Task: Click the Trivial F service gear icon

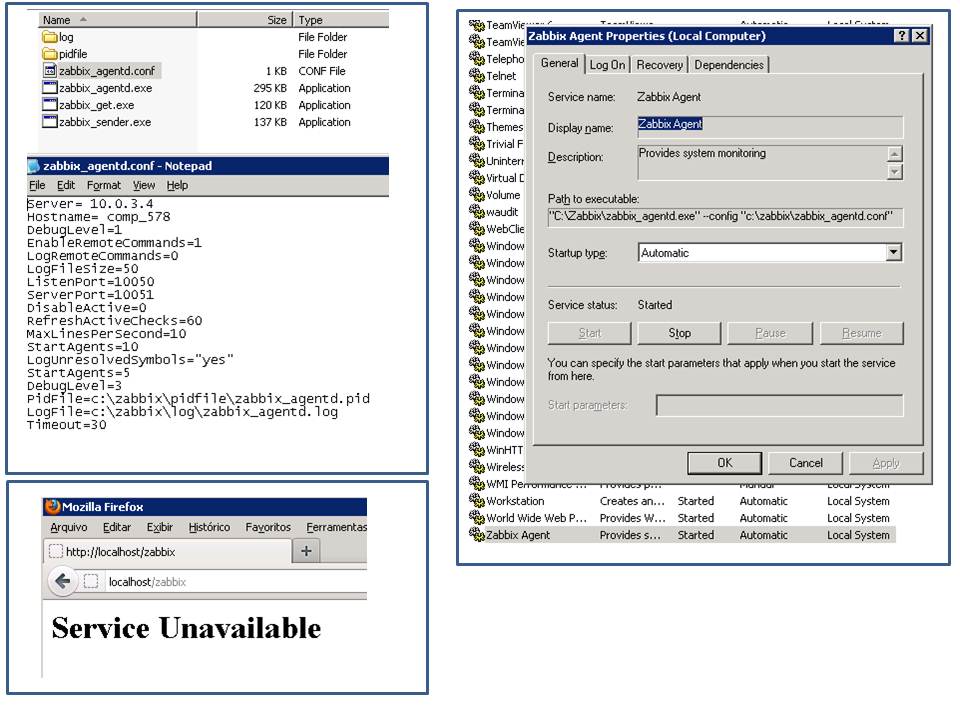Action: [477, 144]
